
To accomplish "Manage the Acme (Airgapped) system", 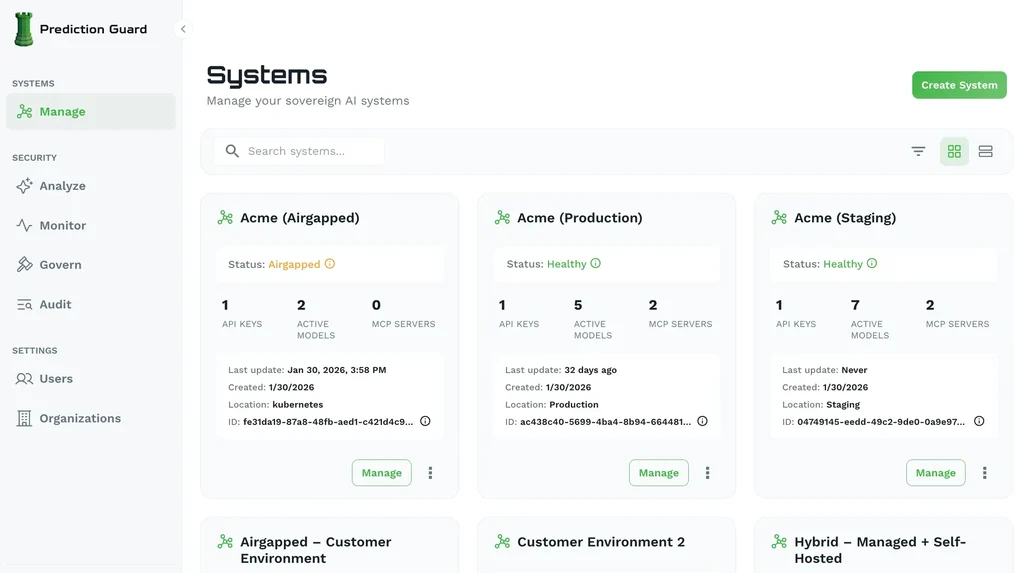I will (x=381, y=472).
